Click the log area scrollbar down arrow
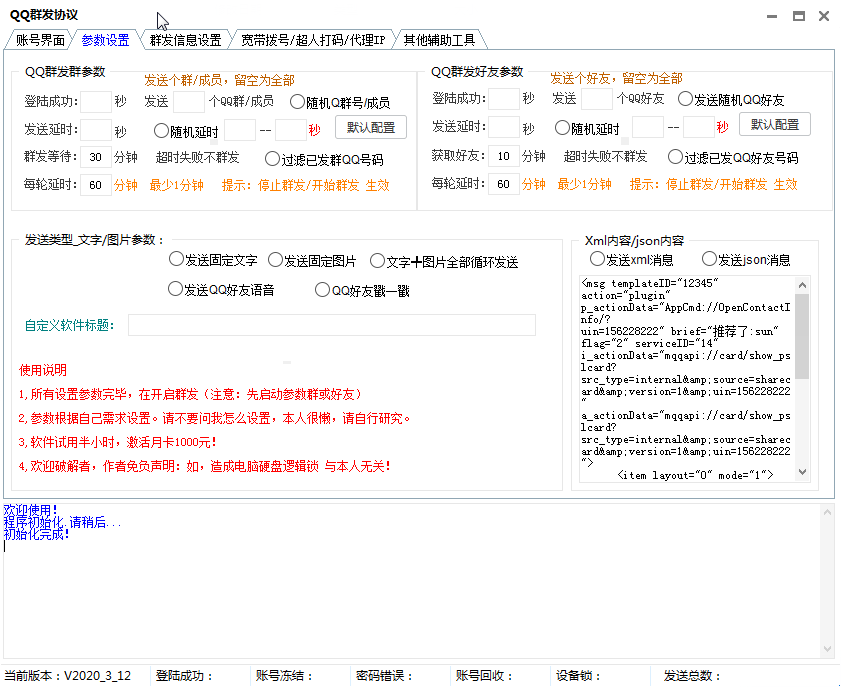Viewport: 841px width, 687px height. 827,649
